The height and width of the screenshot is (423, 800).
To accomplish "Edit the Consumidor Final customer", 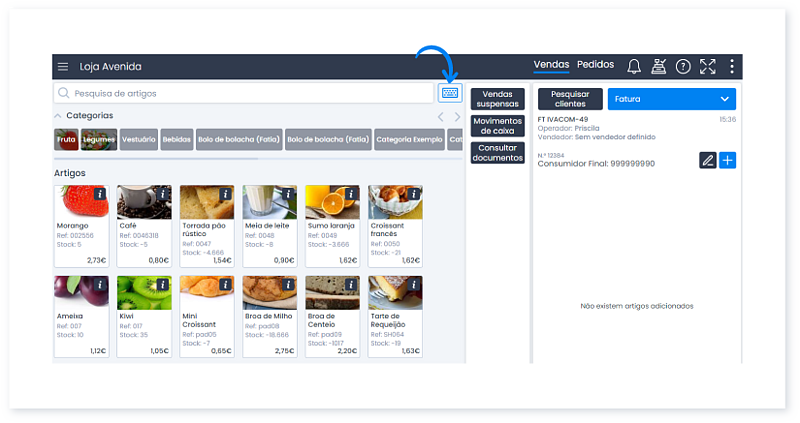I will (x=708, y=160).
